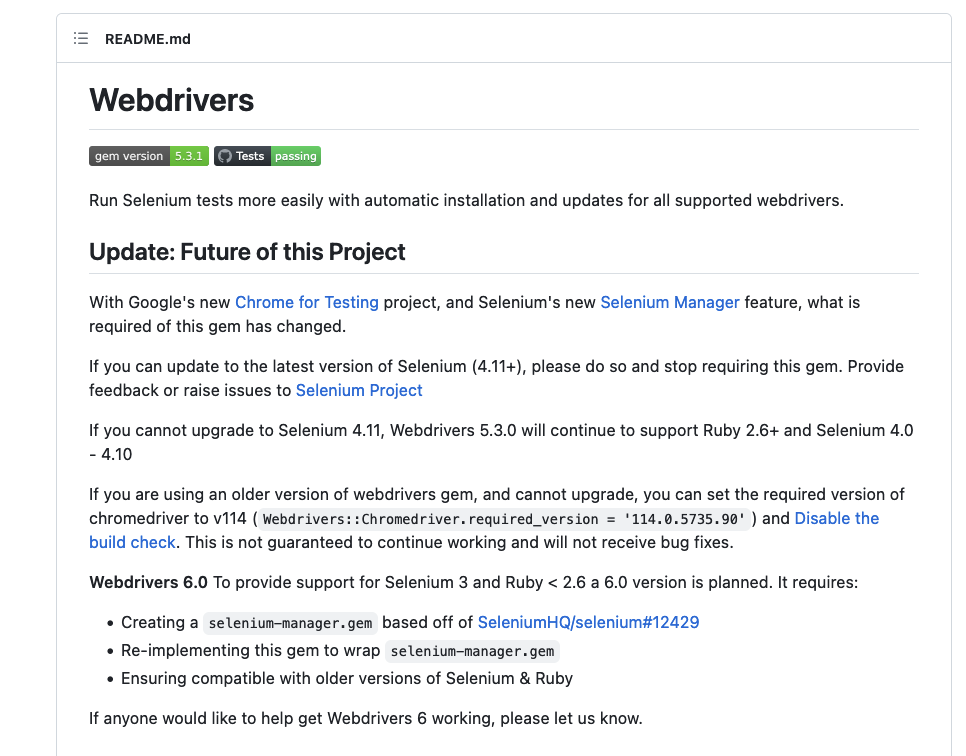Open the SeleniumHQ/selenium#12429 issue link
Viewport: 966px width, 756px height.
[588, 622]
